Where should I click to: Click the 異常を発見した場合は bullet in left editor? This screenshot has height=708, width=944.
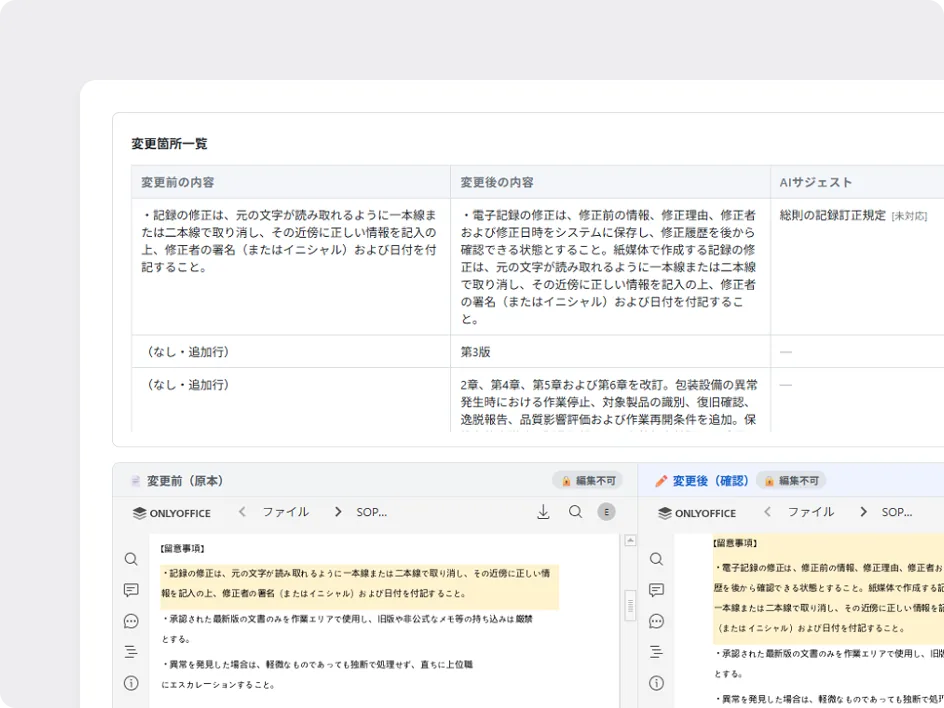pyautogui.click(x=318, y=674)
